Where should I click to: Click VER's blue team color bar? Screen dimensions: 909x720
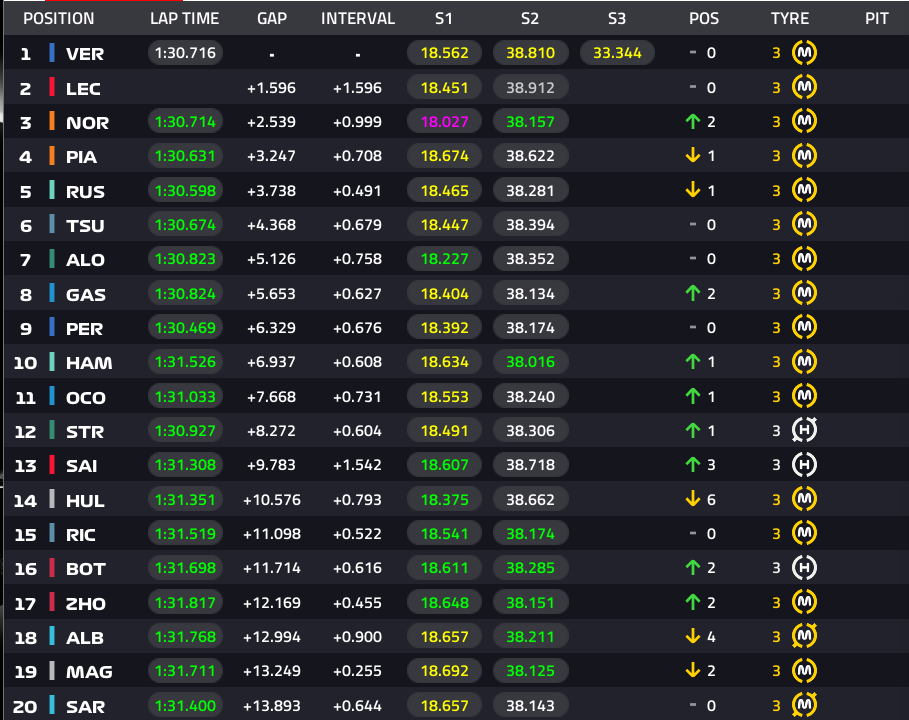click(x=52, y=53)
